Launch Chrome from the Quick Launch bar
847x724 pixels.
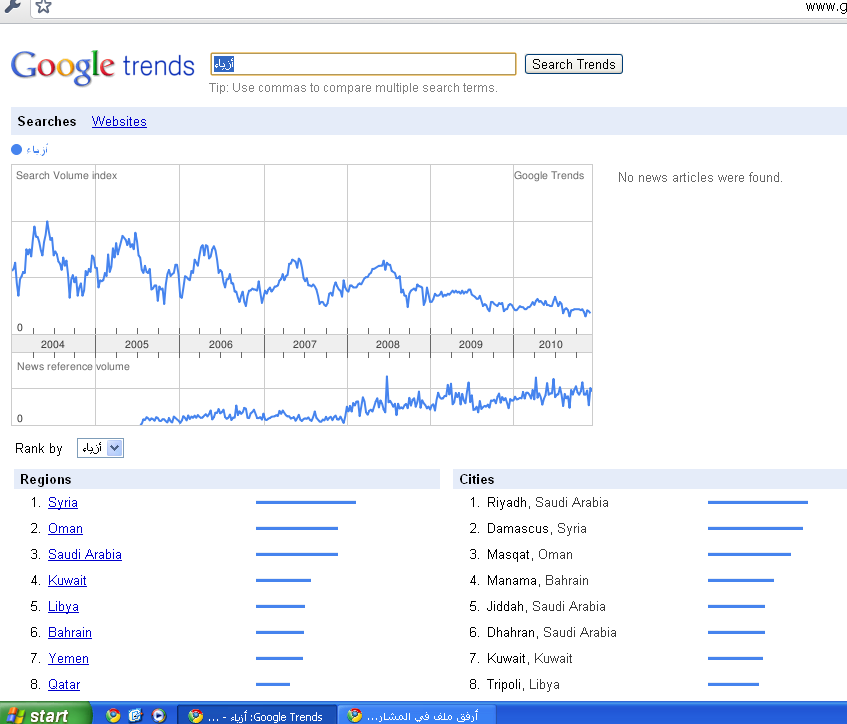coord(113,715)
